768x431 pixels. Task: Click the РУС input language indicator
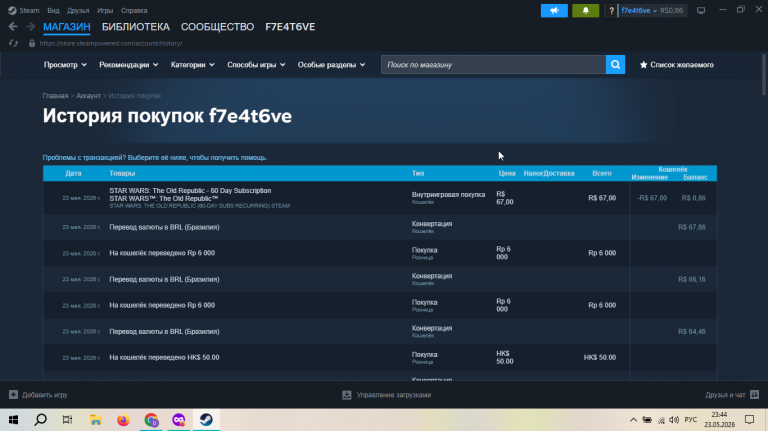click(691, 420)
